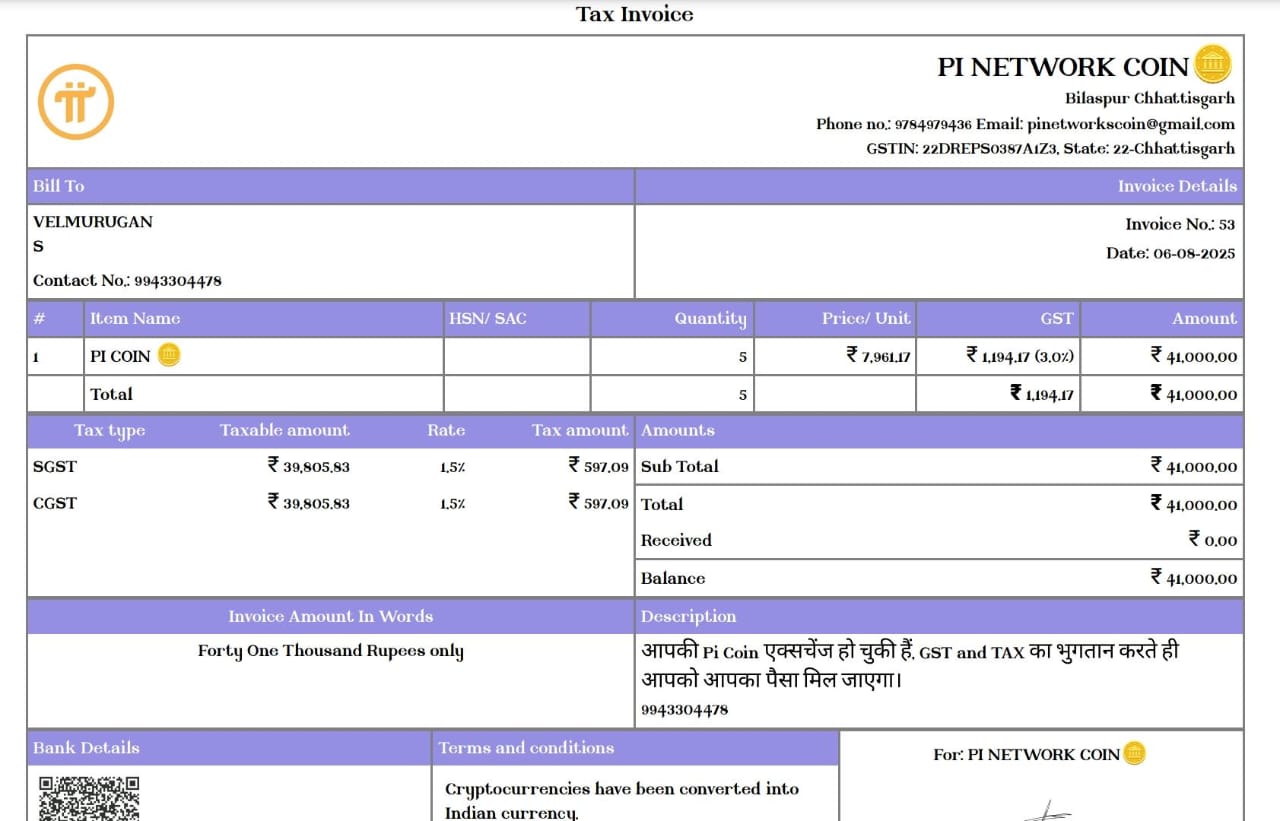
Task: Click the CGST tax type label
Action: [x=55, y=503]
